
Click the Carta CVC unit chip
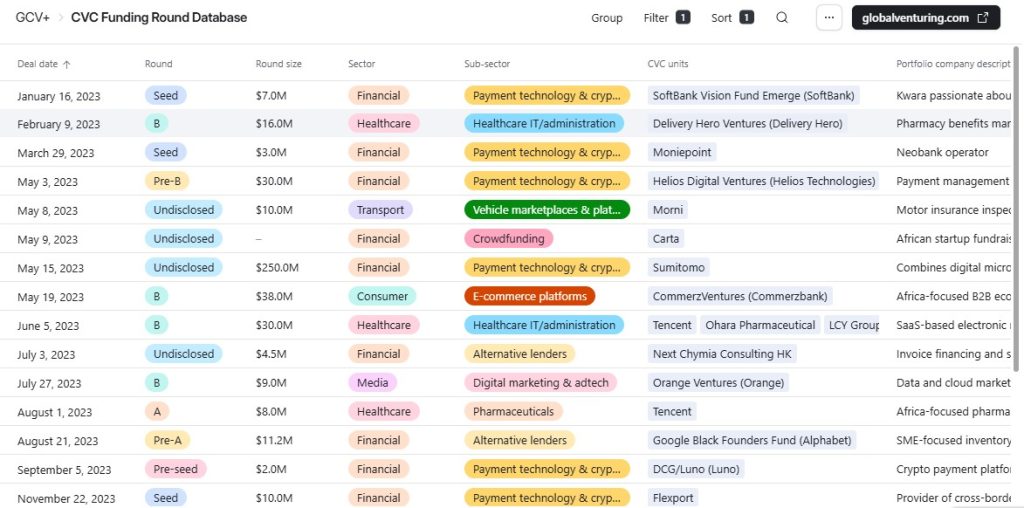point(666,238)
